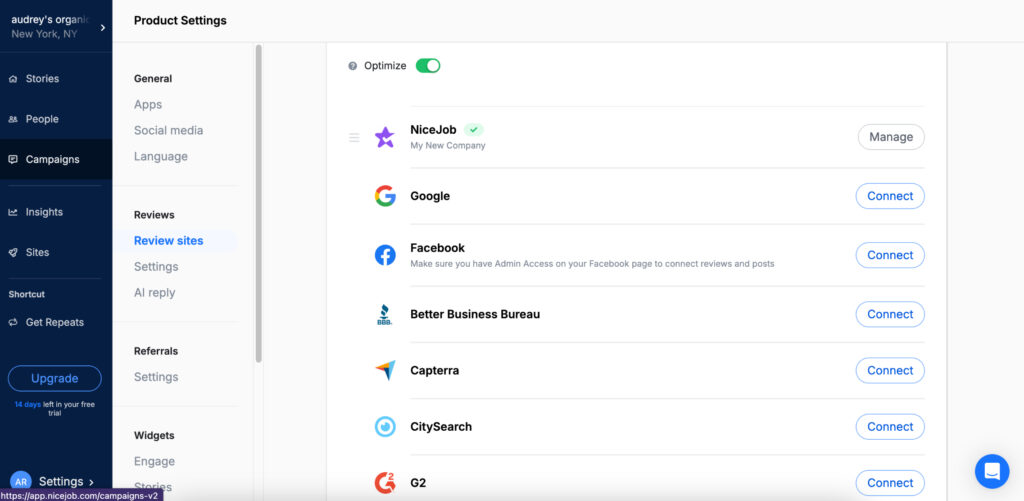Click the Insights chart icon
The height and width of the screenshot is (501, 1024).
(x=13, y=212)
